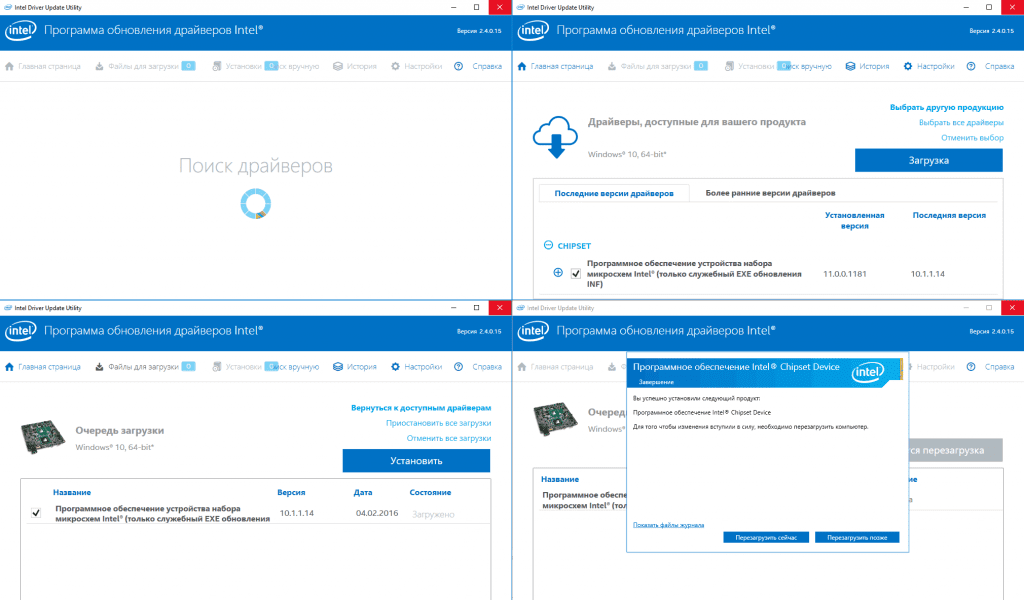Click Intel logo in top-left window header

click(x=21, y=30)
